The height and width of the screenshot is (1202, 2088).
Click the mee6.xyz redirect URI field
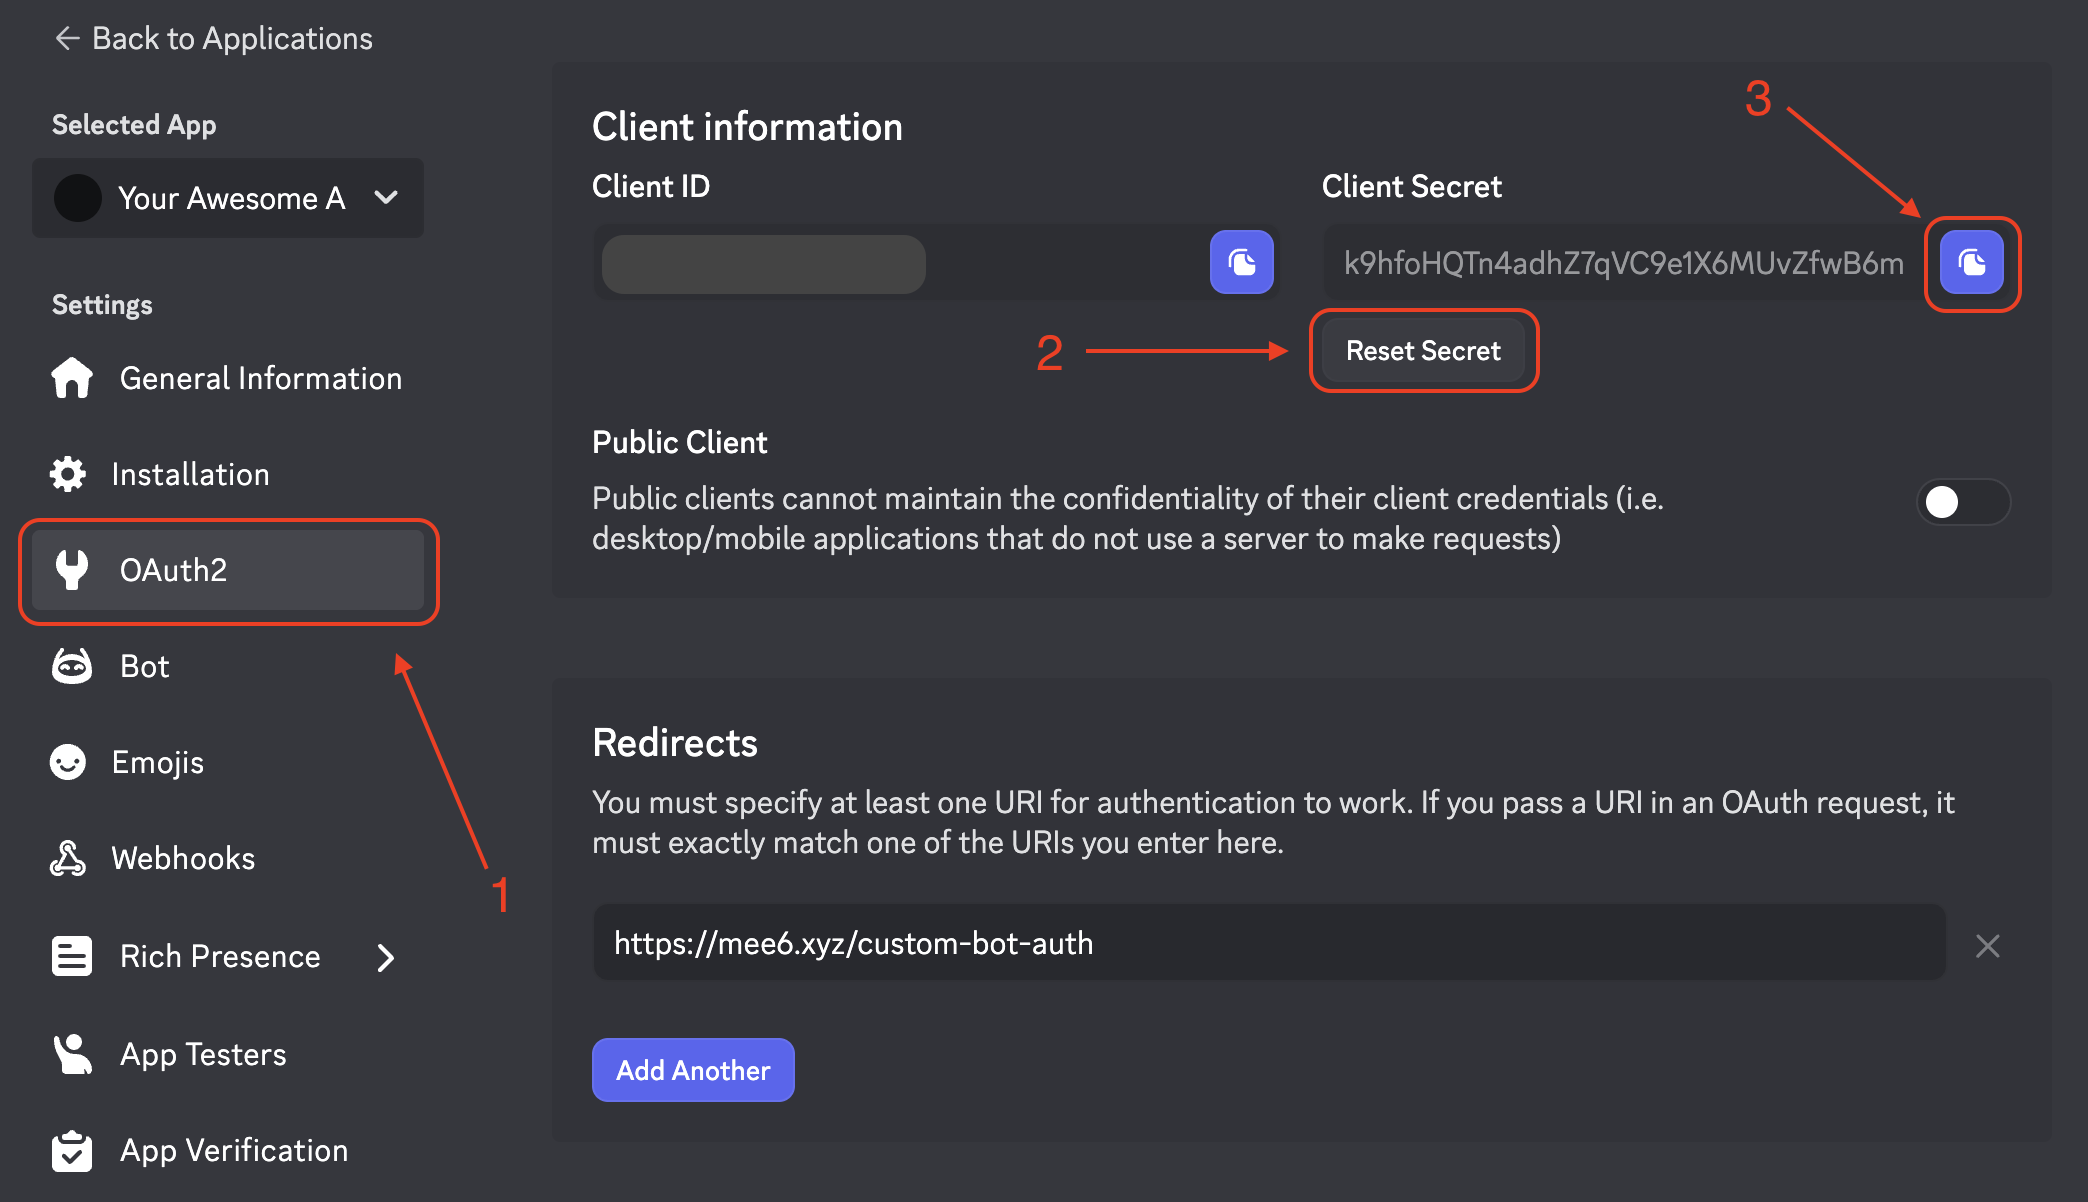click(x=1268, y=943)
